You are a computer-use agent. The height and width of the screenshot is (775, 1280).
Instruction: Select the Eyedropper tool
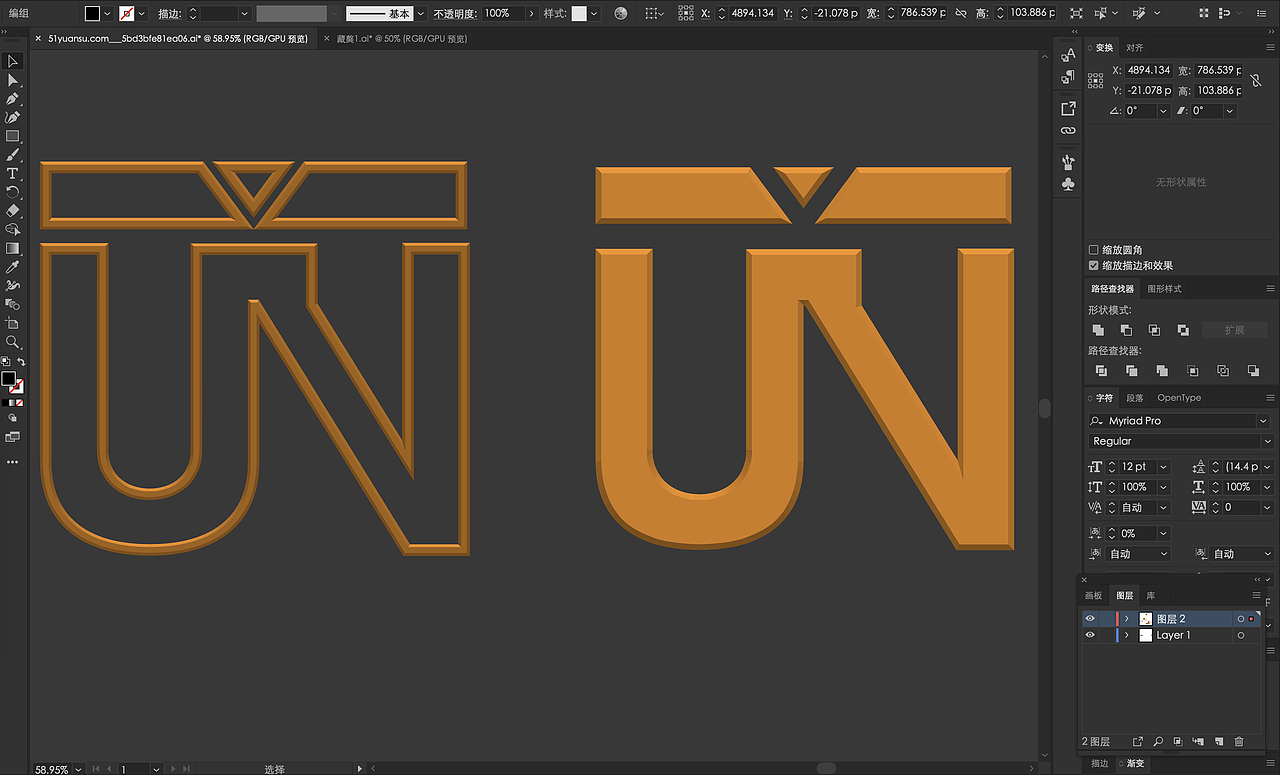click(13, 267)
